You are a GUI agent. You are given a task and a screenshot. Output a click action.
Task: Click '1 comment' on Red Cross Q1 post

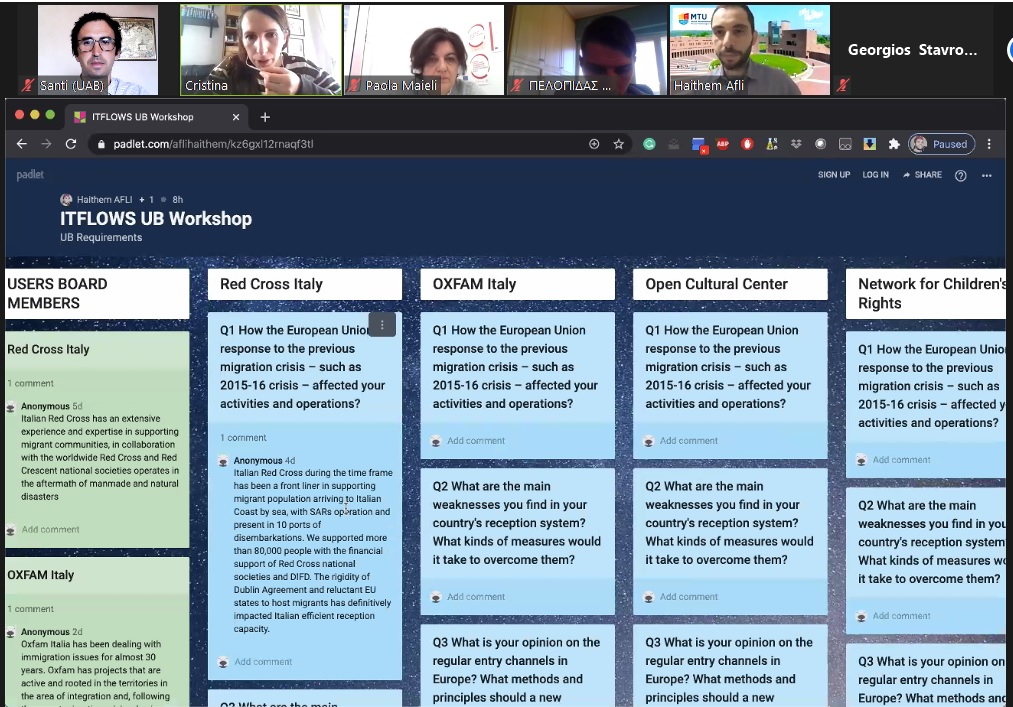(243, 438)
